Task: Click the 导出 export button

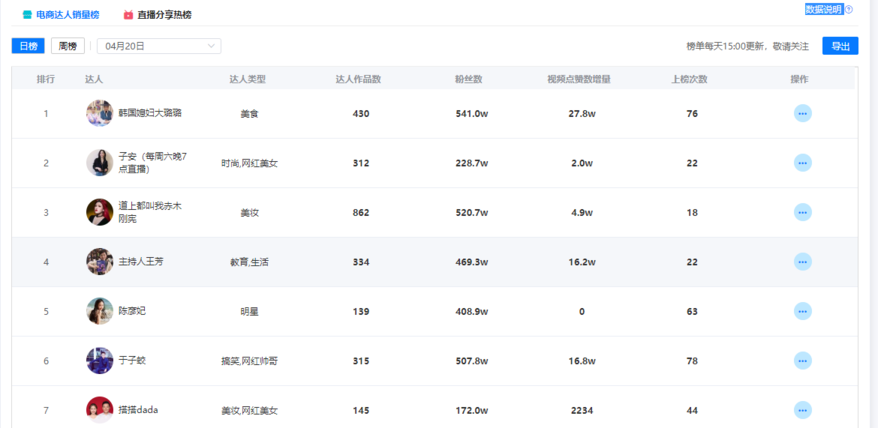Action: [839, 46]
